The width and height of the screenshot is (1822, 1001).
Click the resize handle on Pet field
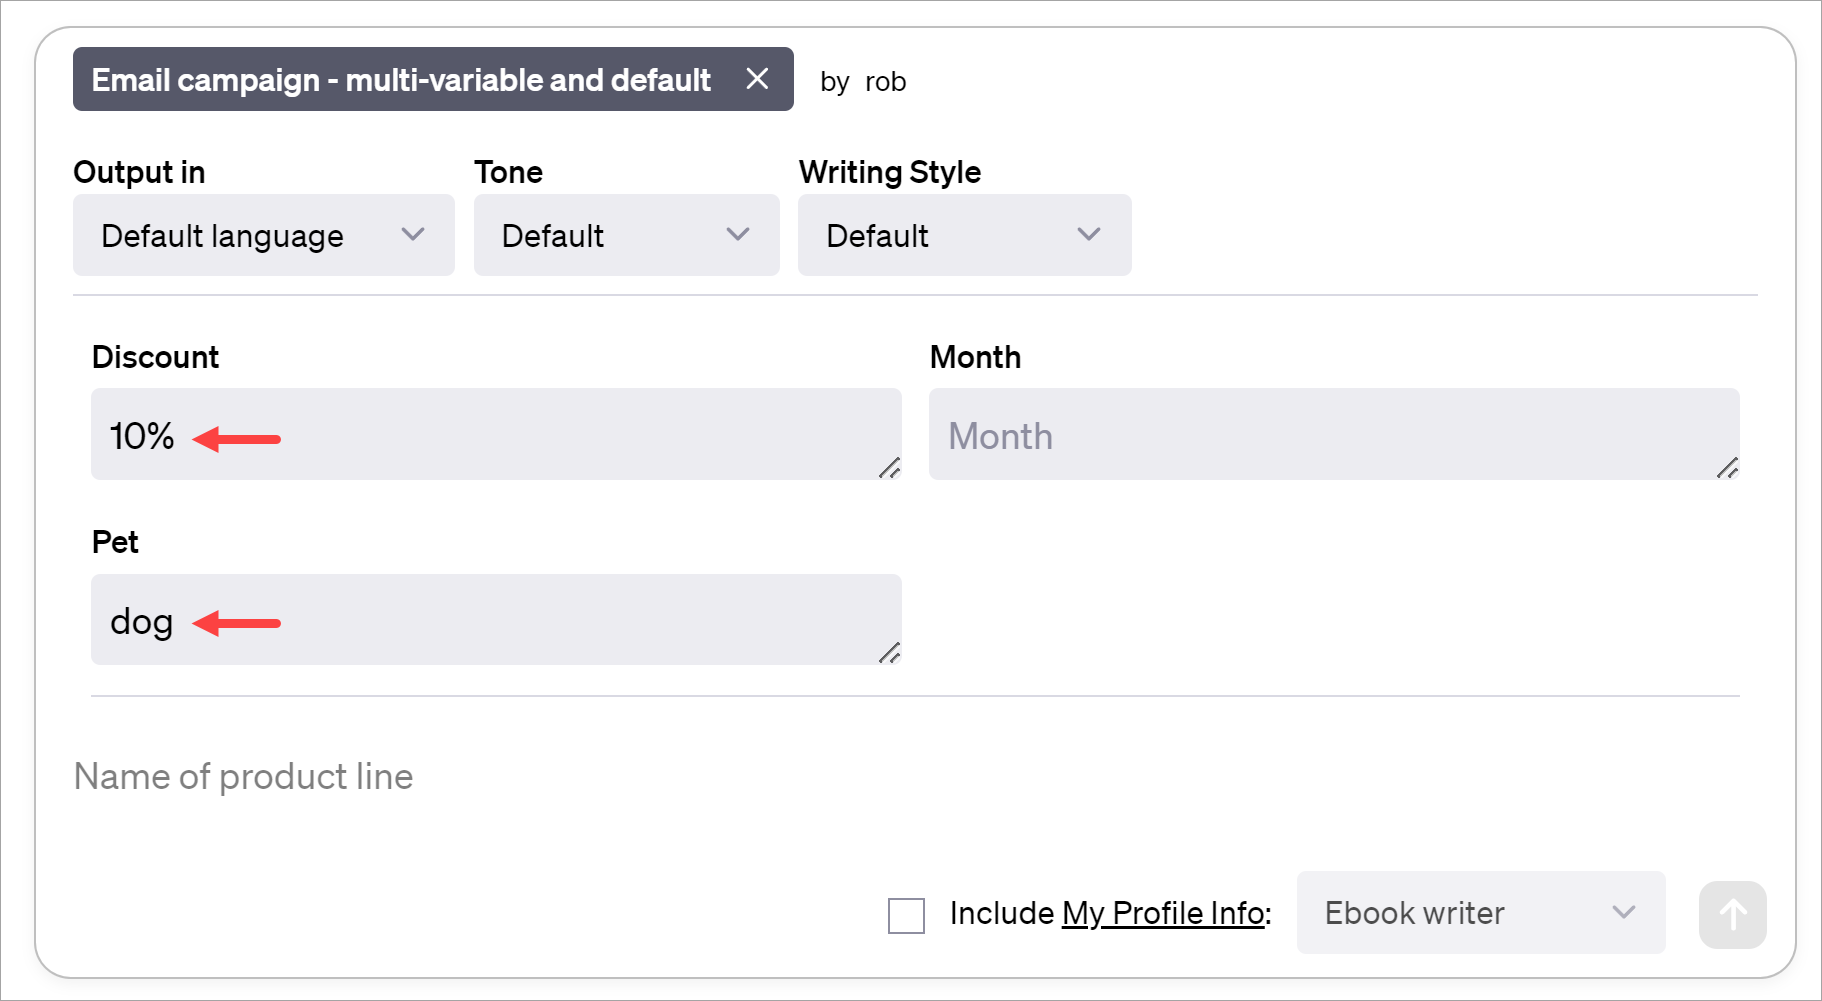click(888, 655)
